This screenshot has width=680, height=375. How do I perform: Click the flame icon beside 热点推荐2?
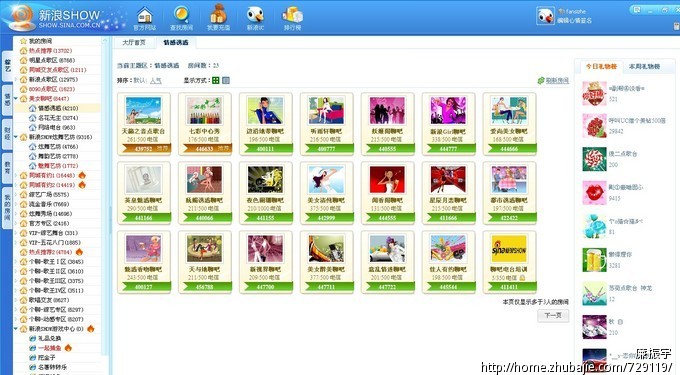tap(79, 251)
